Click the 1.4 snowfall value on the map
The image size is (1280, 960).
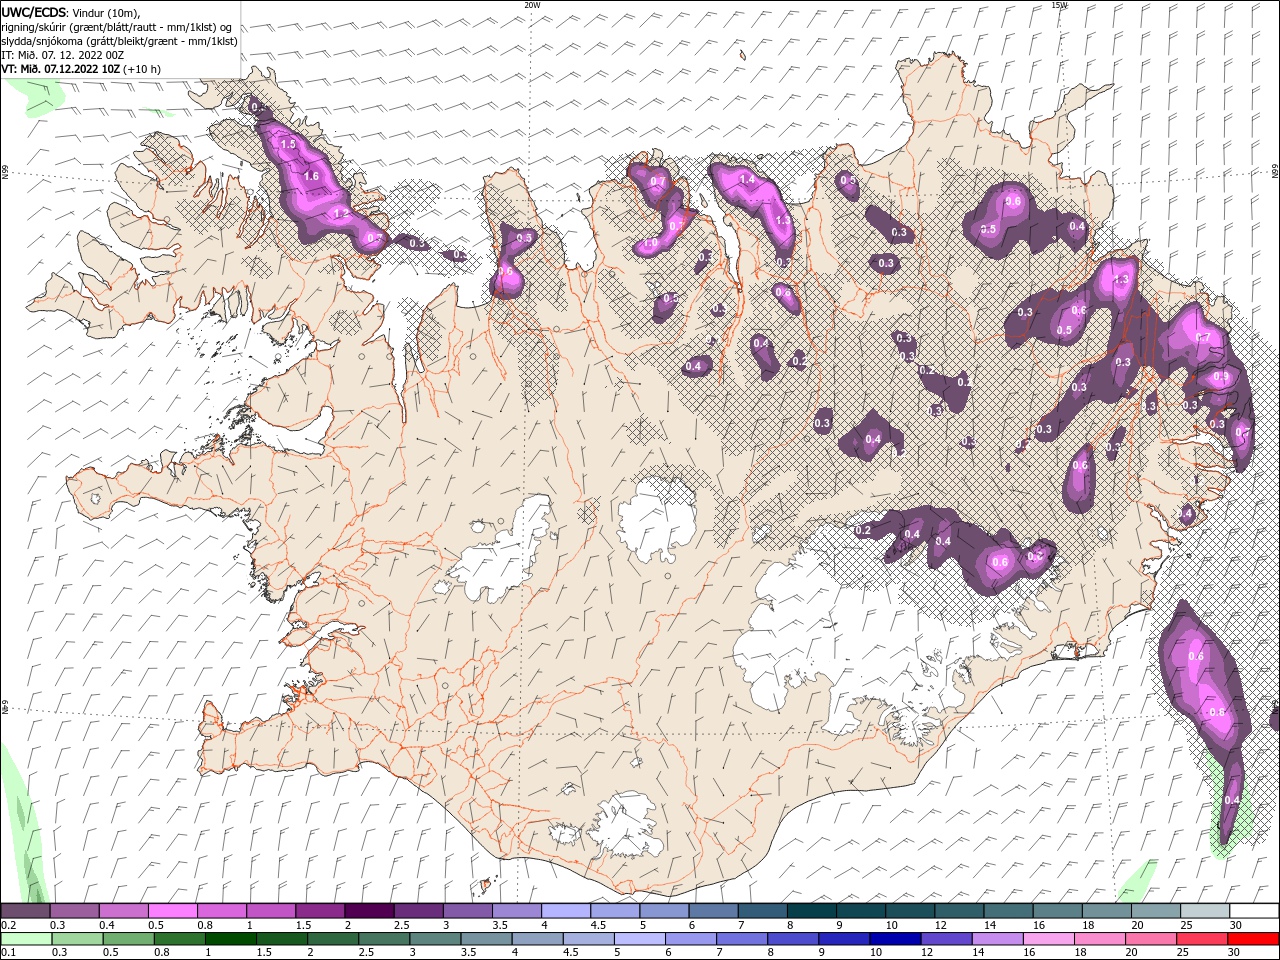746,180
